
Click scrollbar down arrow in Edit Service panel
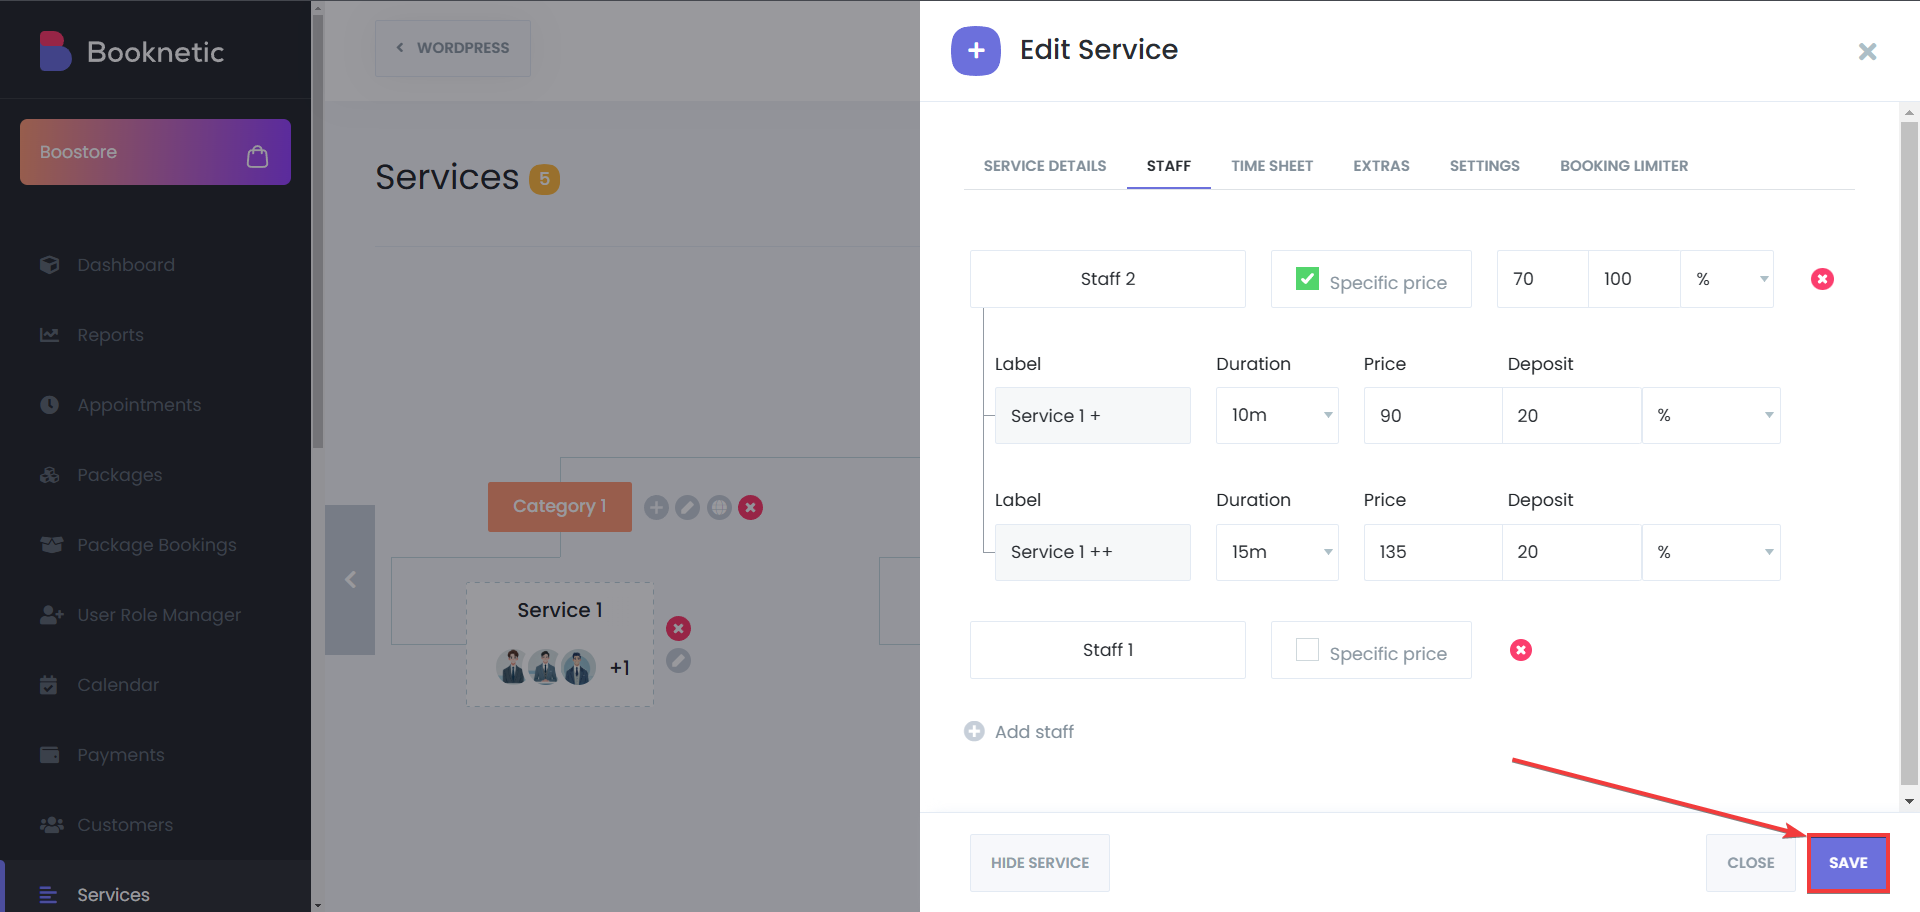pos(1909,801)
